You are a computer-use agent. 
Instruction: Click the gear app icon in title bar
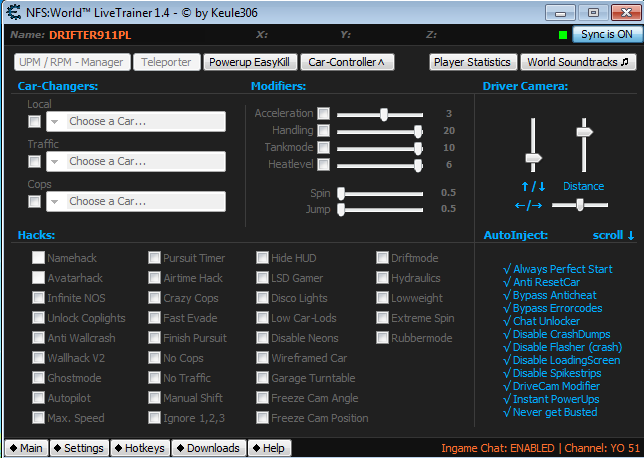(x=14, y=12)
